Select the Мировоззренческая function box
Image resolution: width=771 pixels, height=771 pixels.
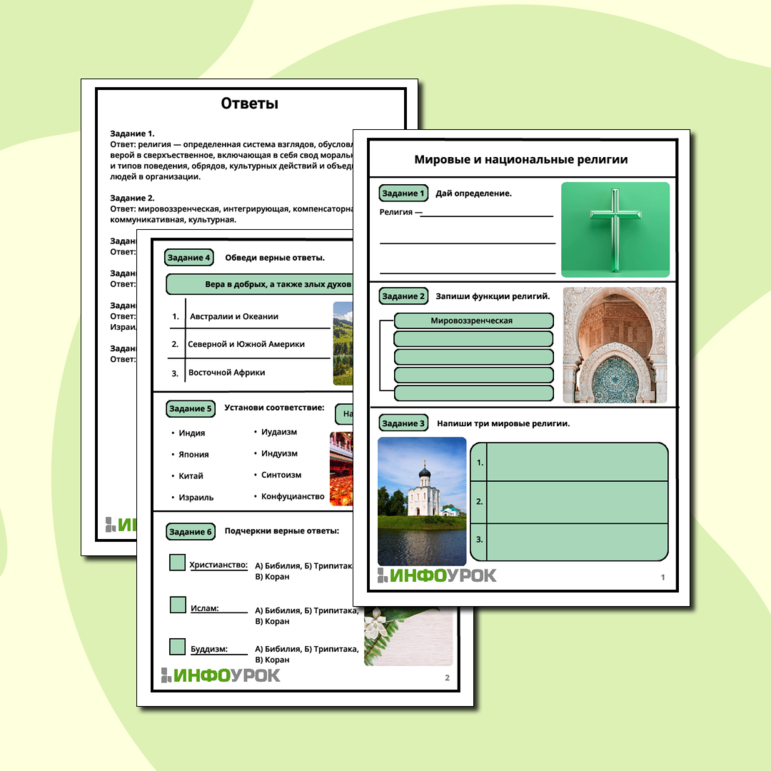[473, 321]
